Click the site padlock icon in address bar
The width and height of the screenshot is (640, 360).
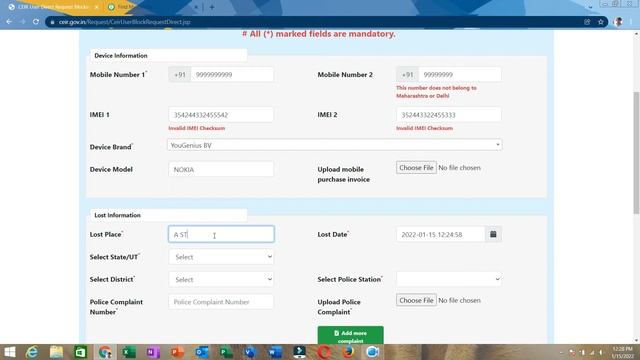pyautogui.click(x=52, y=22)
